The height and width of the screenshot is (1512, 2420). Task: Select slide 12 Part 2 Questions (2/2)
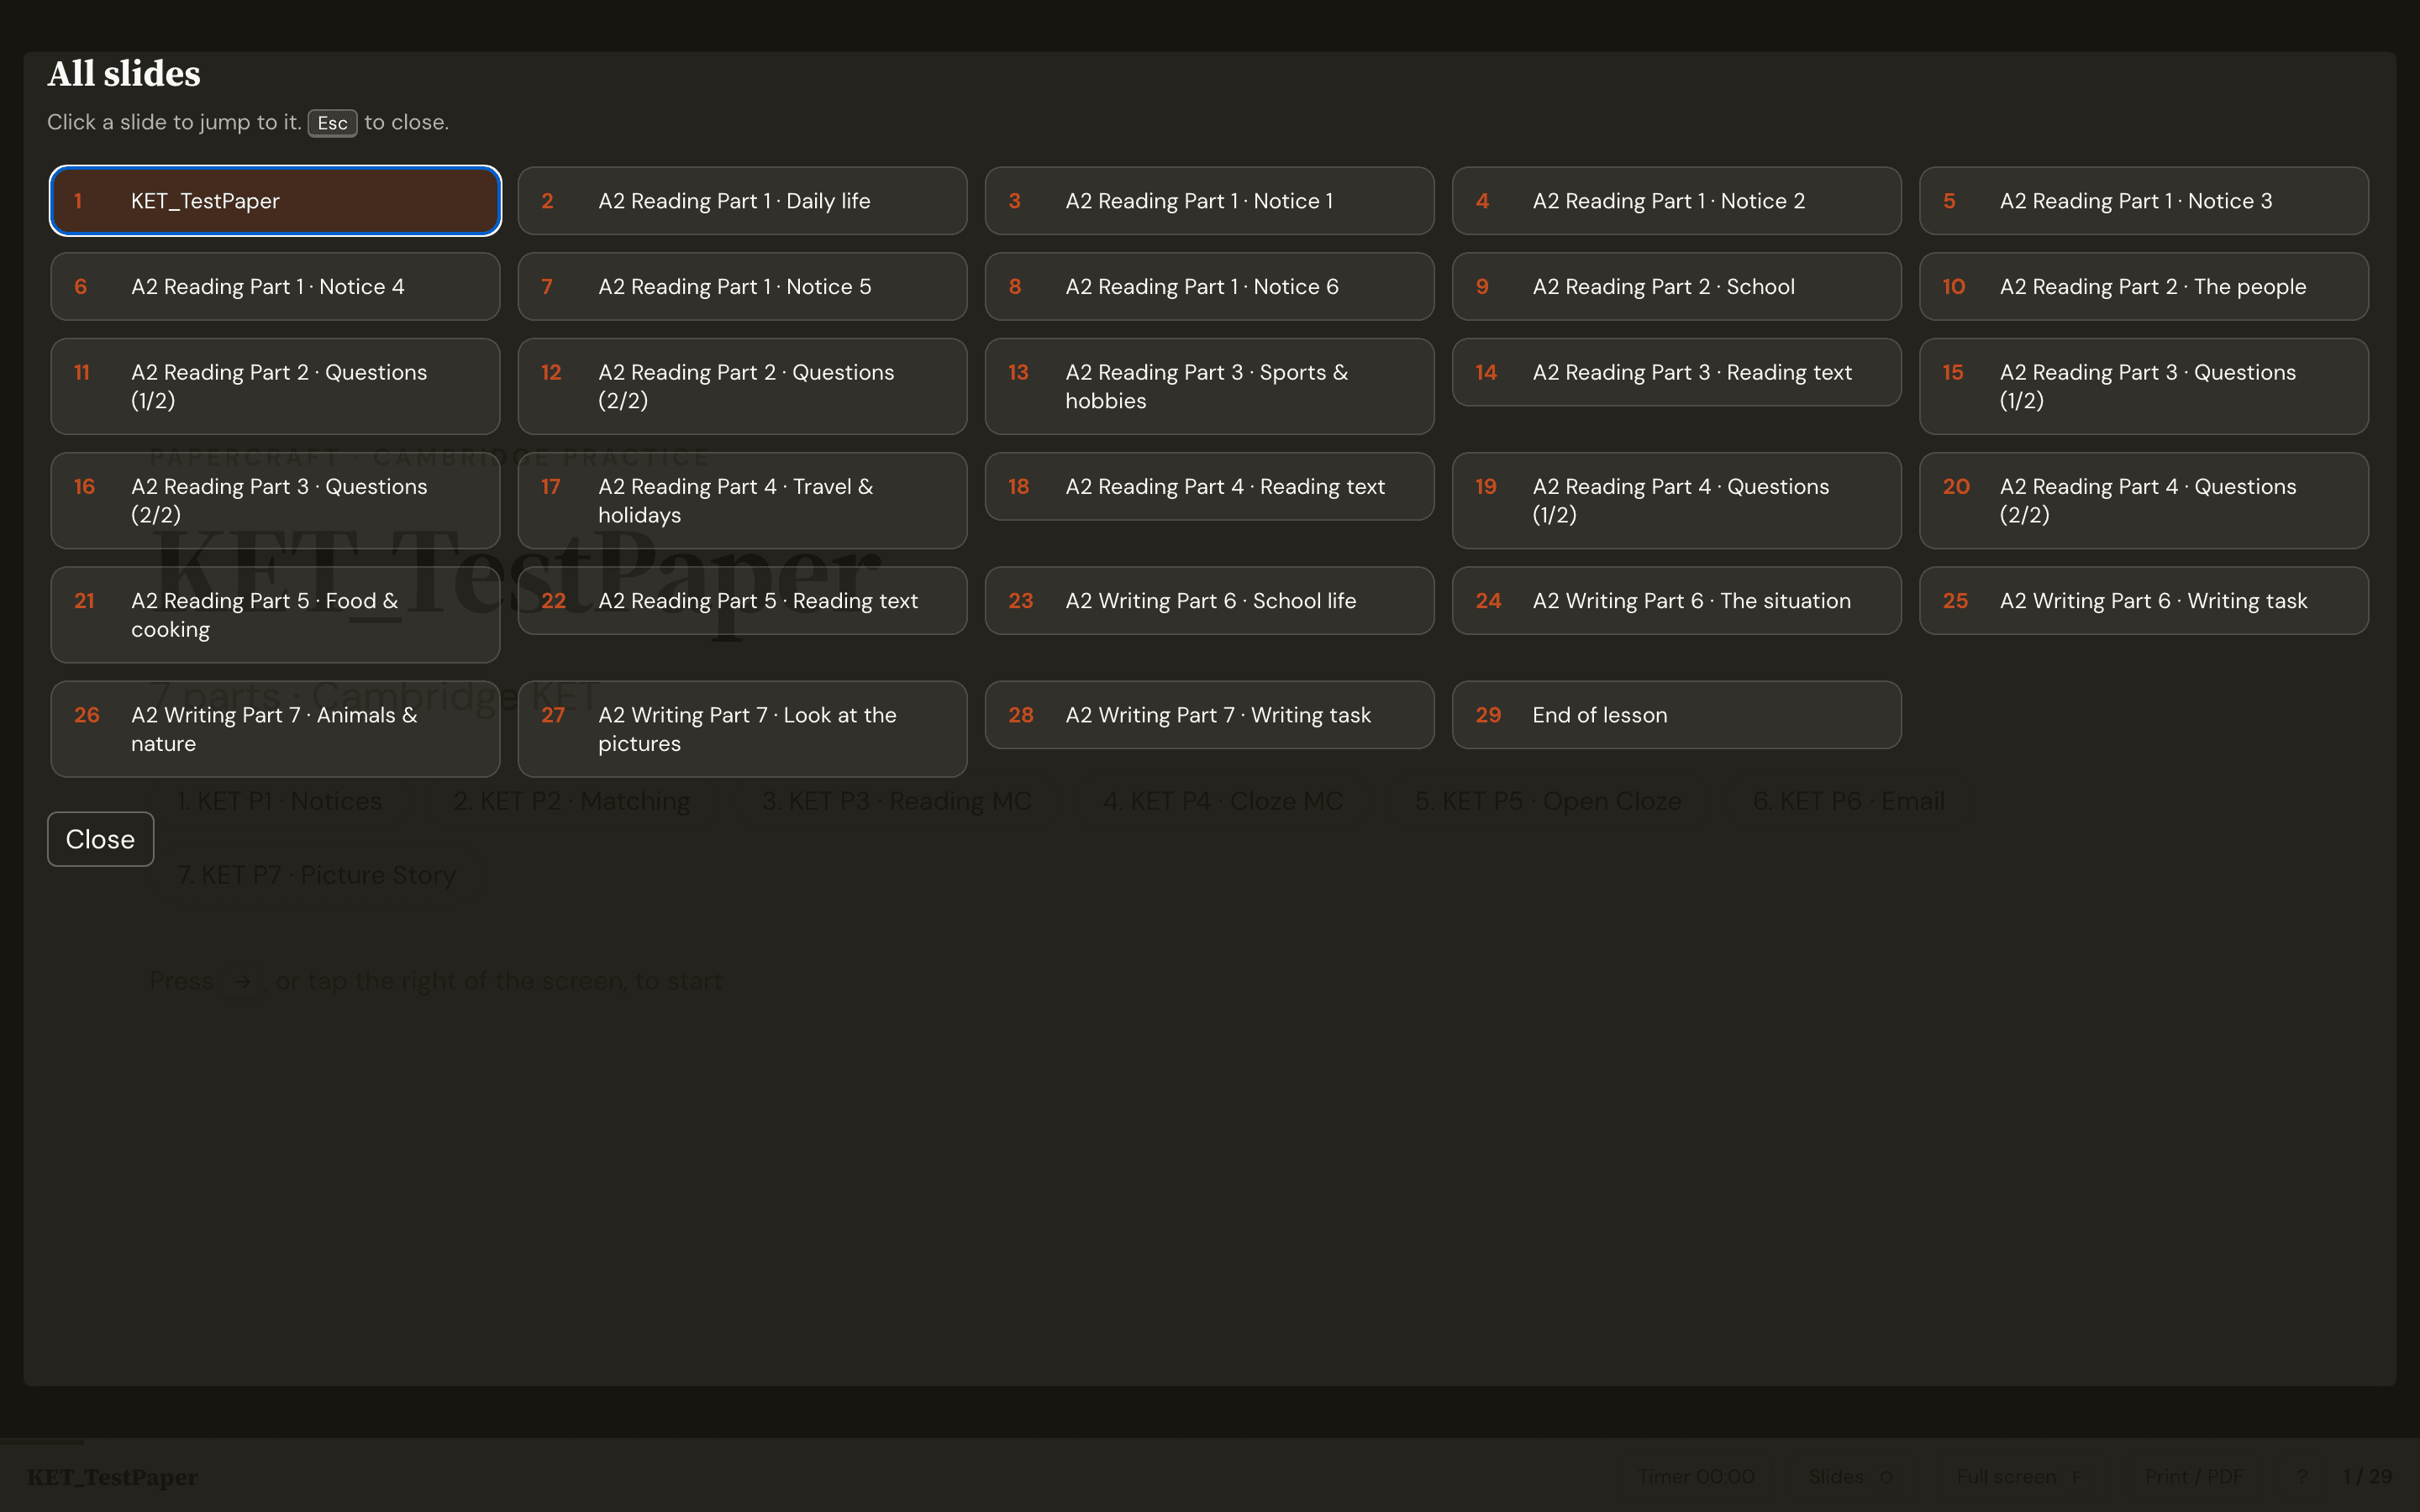click(742, 386)
